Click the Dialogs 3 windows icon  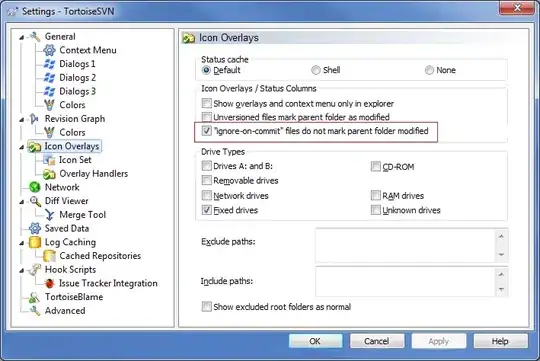click(49, 91)
